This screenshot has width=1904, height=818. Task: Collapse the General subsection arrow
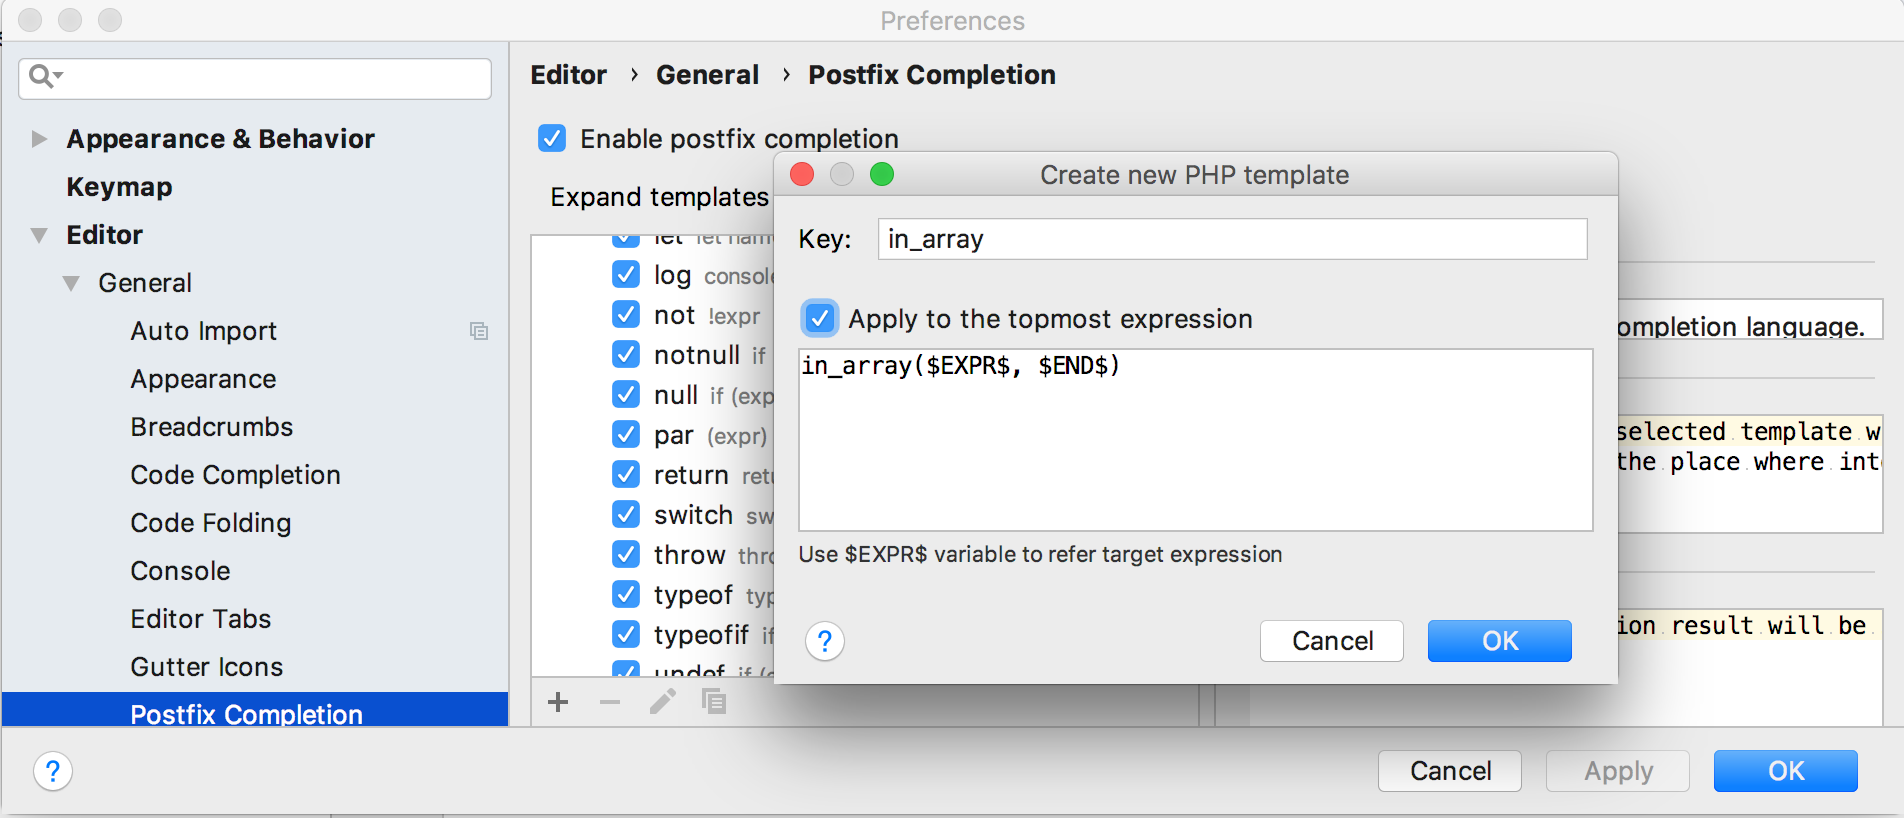(x=71, y=283)
